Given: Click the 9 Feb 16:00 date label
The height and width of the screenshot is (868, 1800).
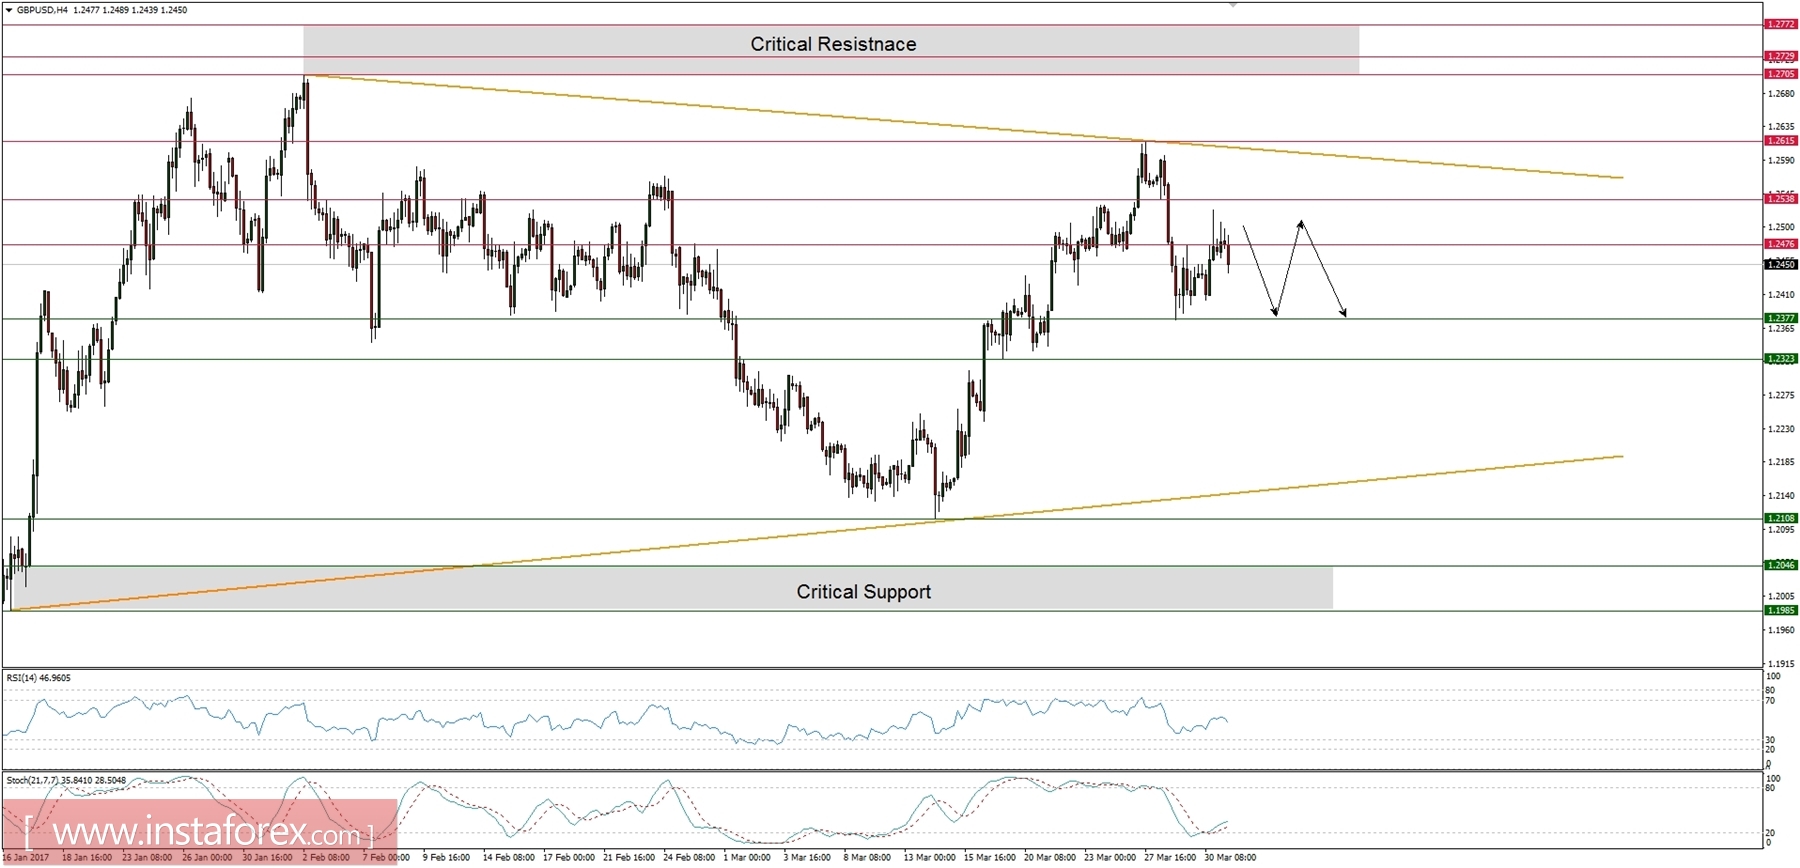Looking at the screenshot, I should 446,858.
